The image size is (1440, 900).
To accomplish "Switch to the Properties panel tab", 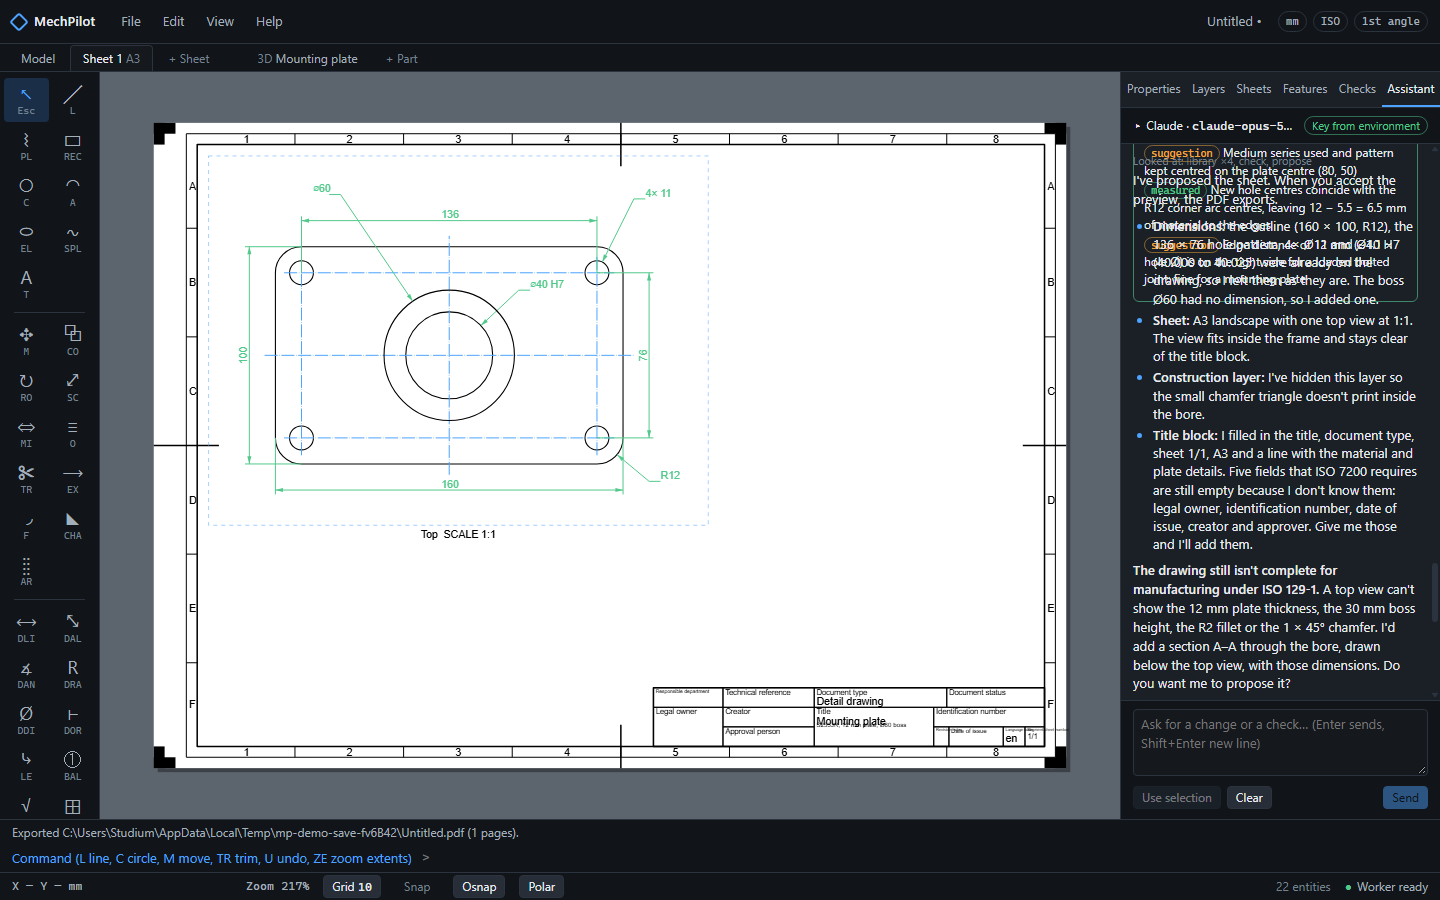I will (1154, 89).
